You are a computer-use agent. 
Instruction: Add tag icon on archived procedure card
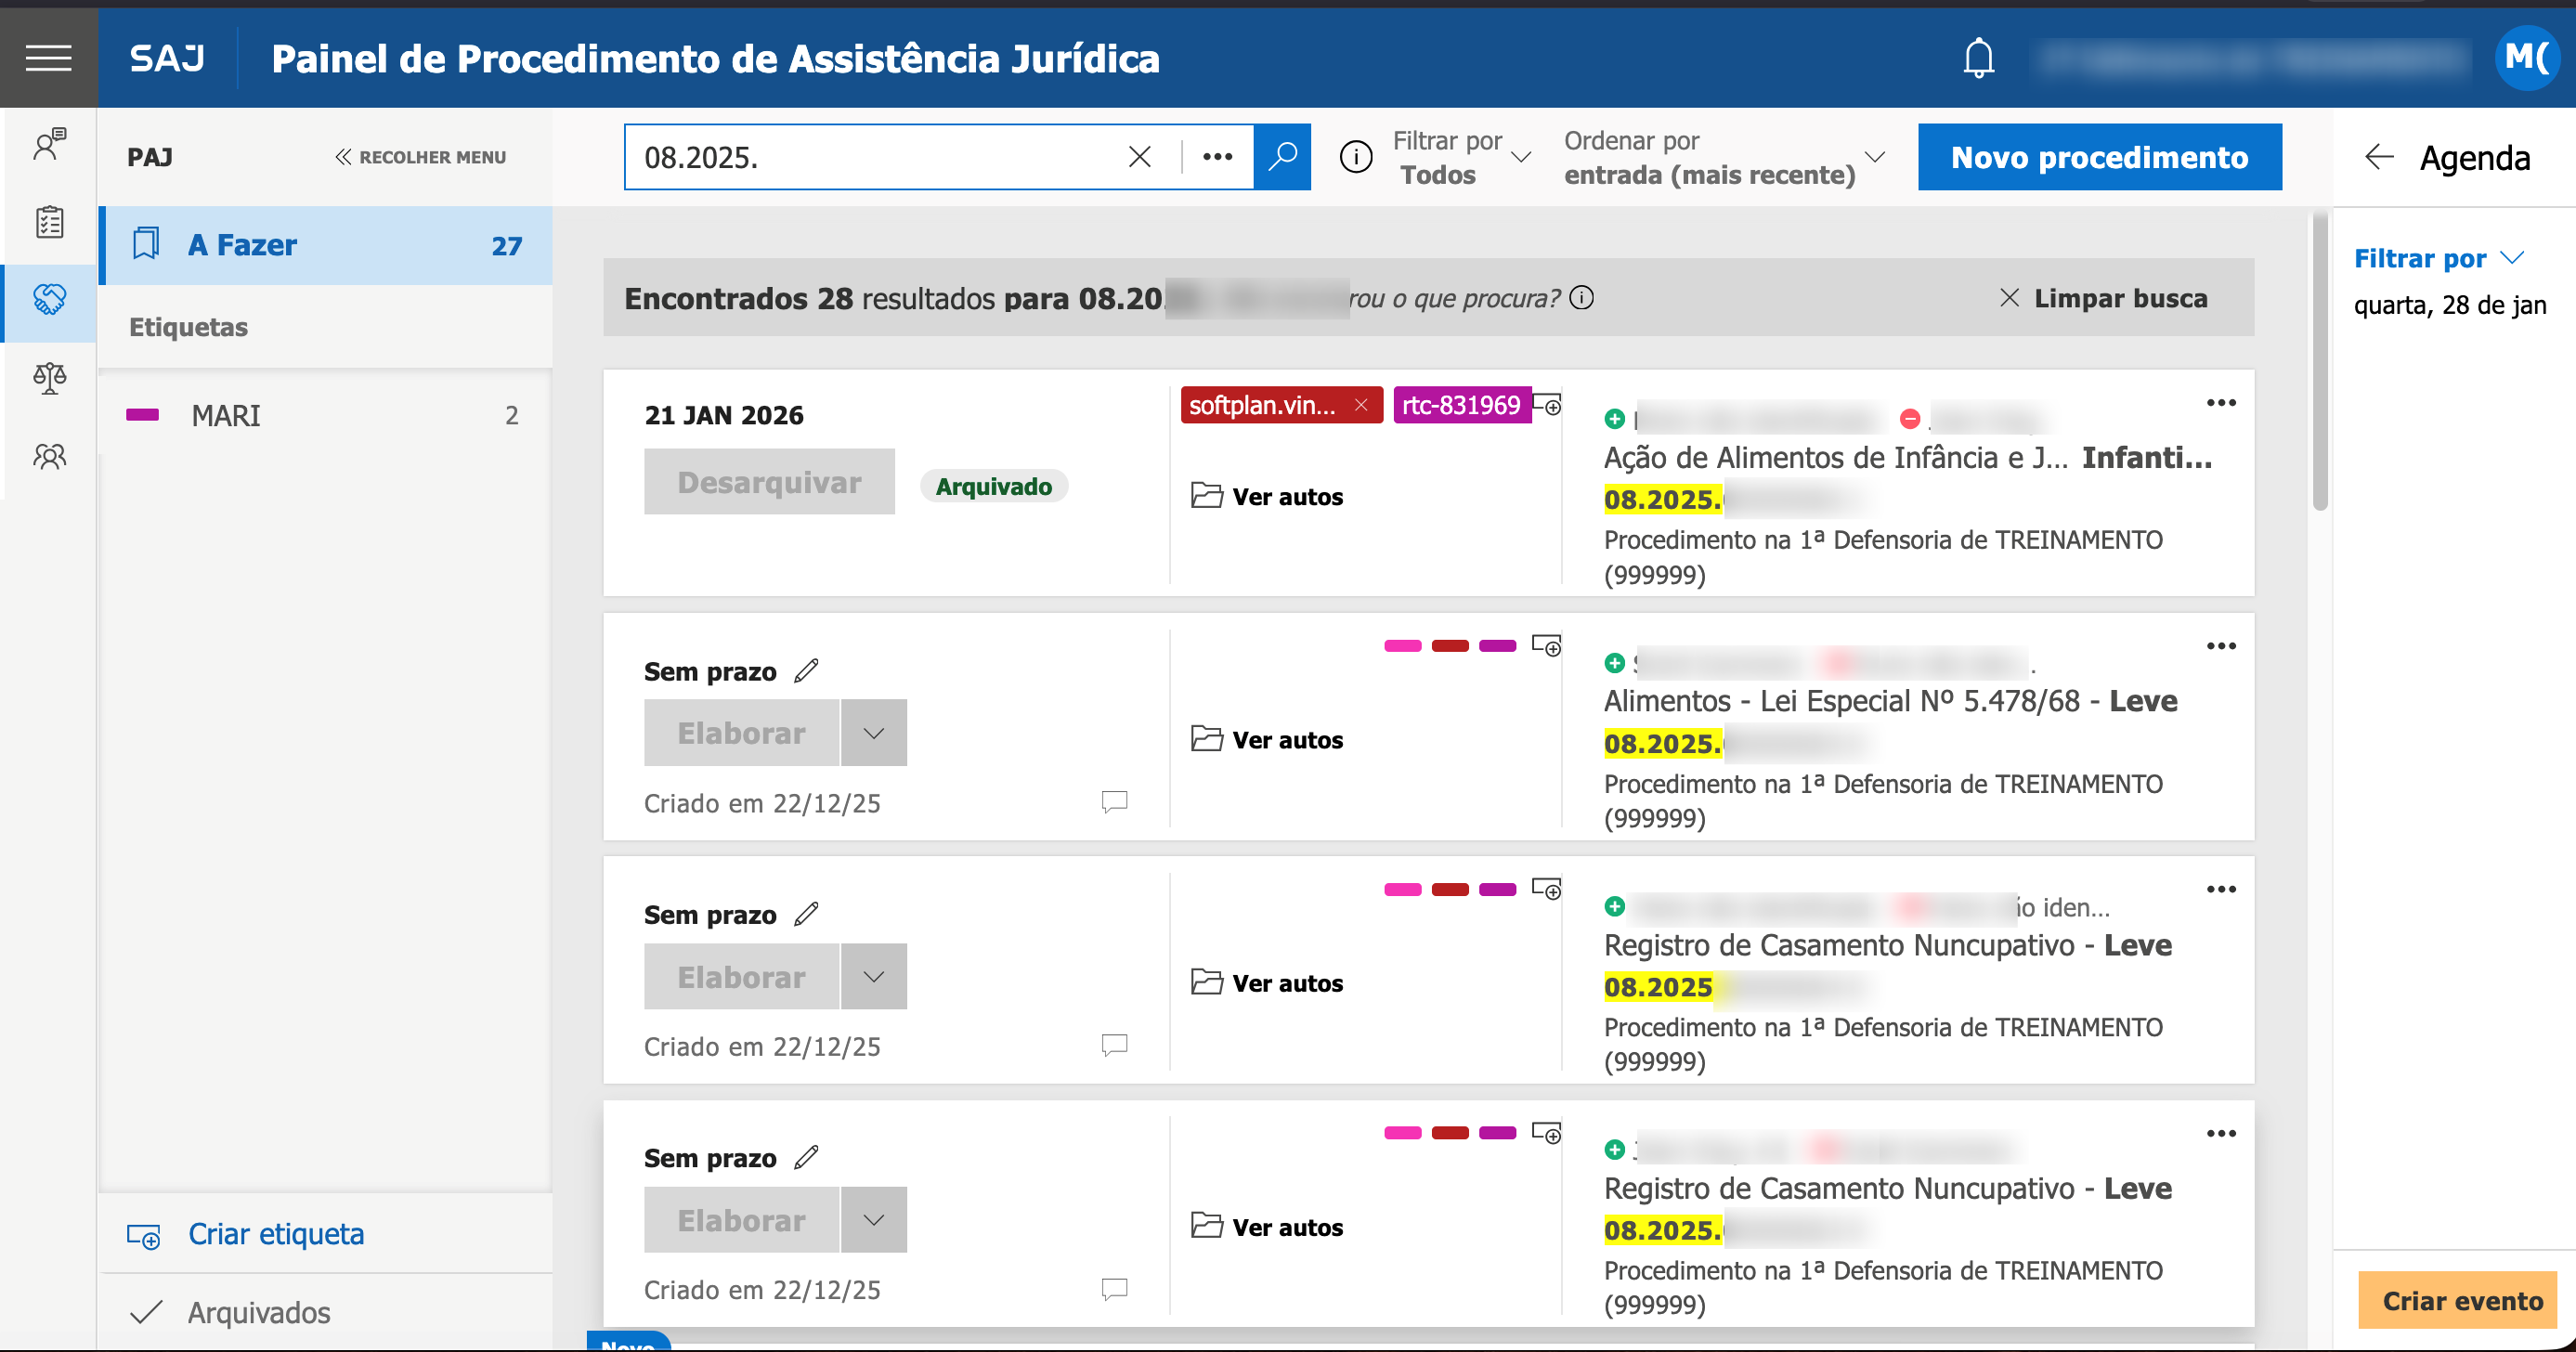1547,405
